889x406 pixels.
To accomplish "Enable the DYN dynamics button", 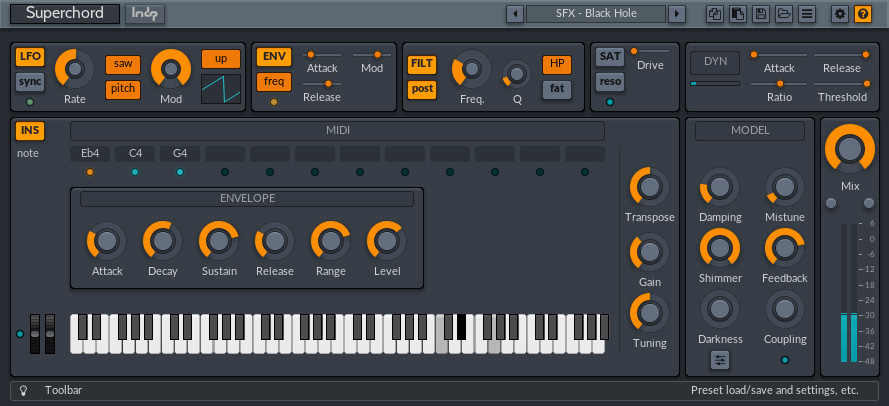I will coord(715,62).
